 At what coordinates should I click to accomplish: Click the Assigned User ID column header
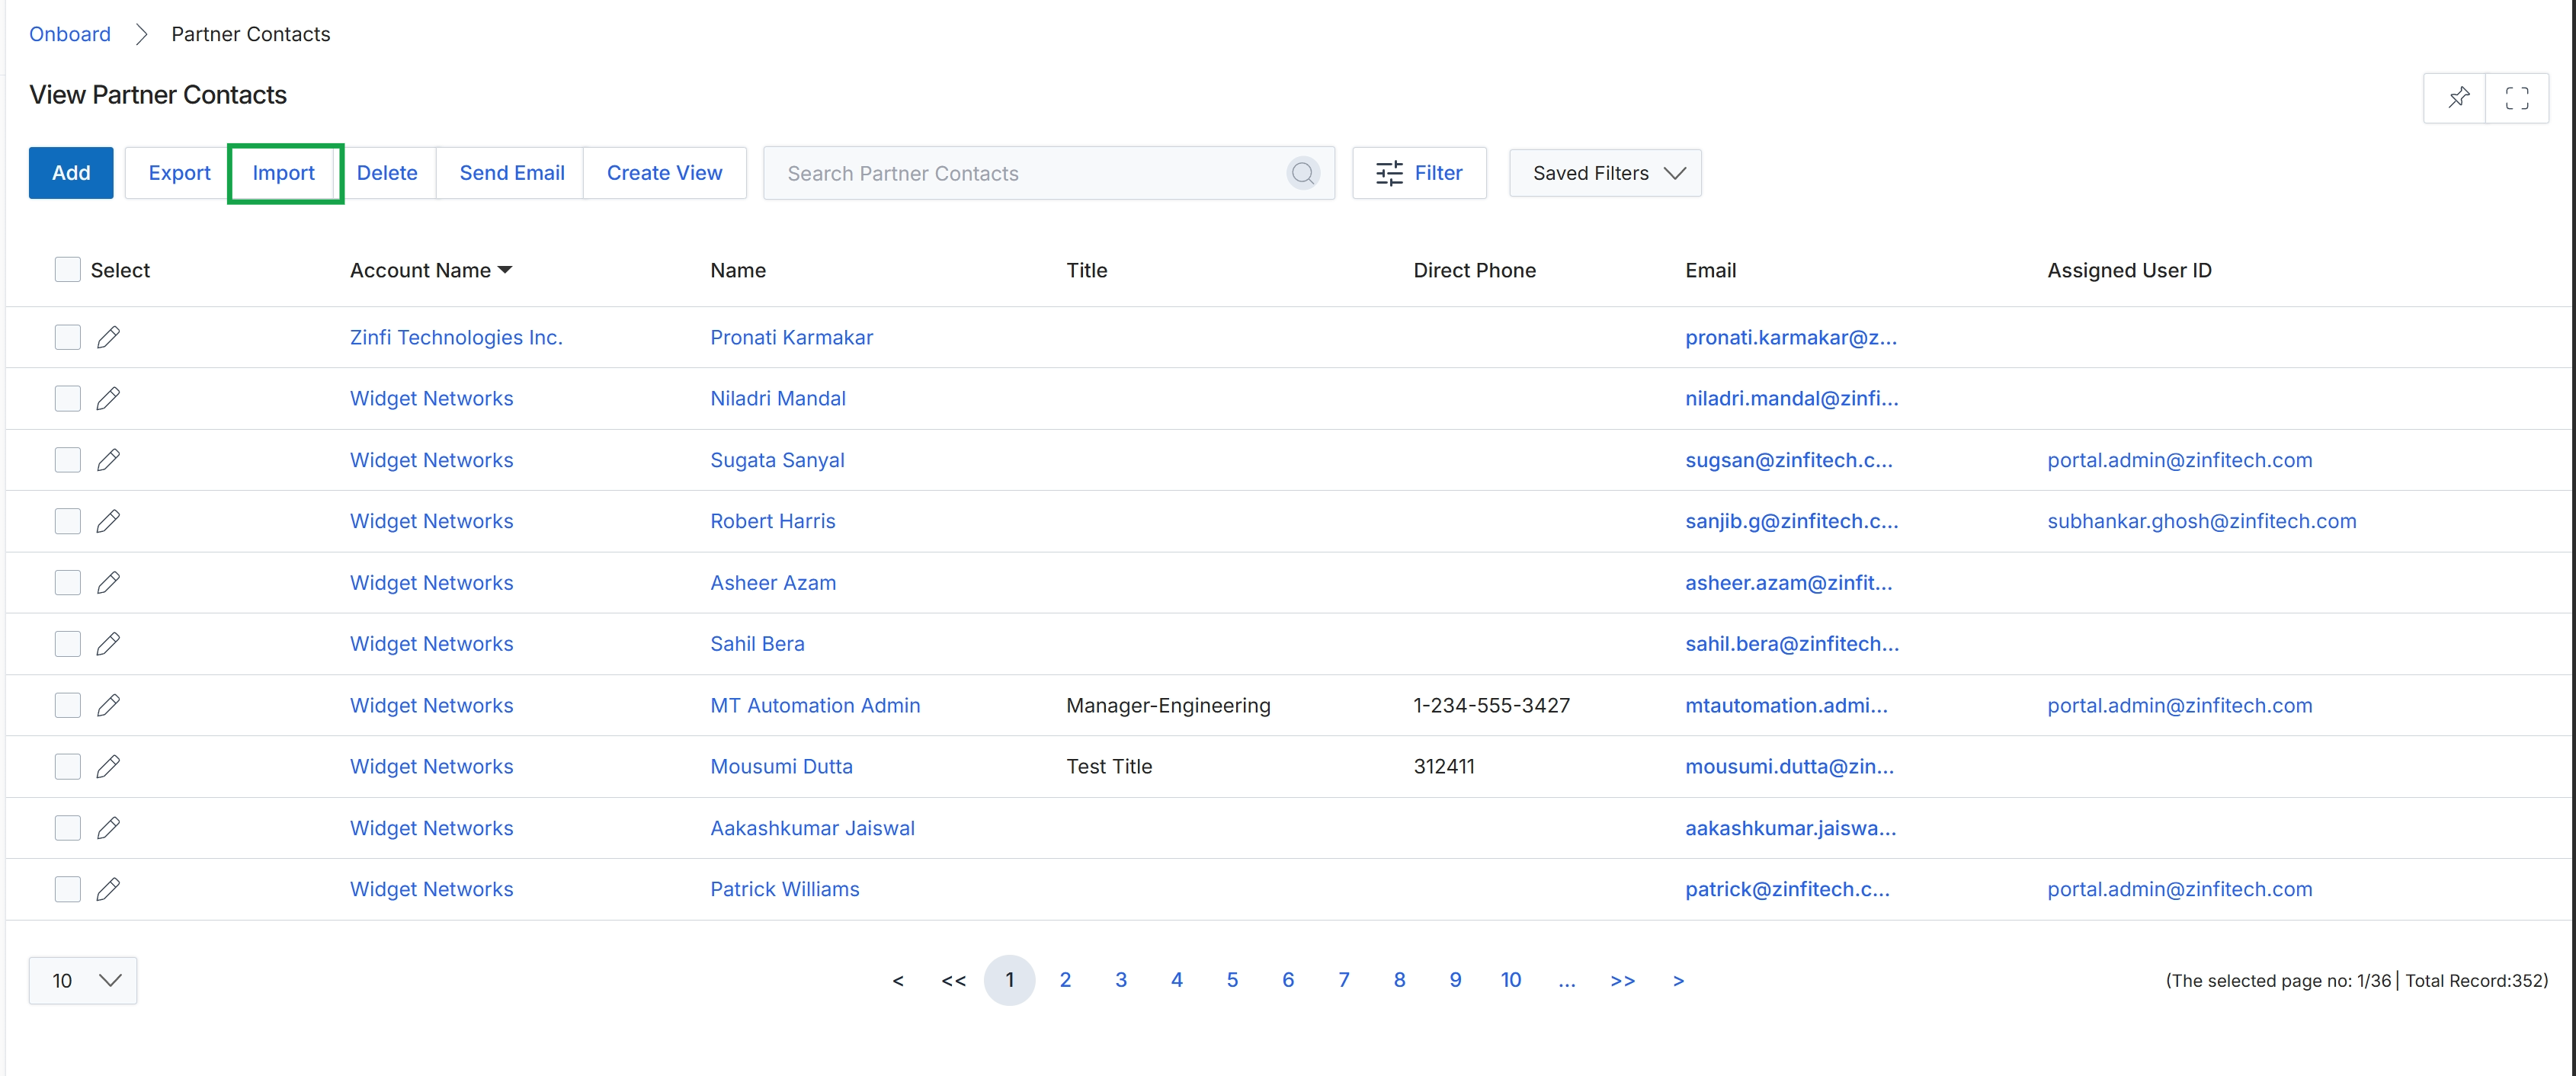click(x=2129, y=270)
